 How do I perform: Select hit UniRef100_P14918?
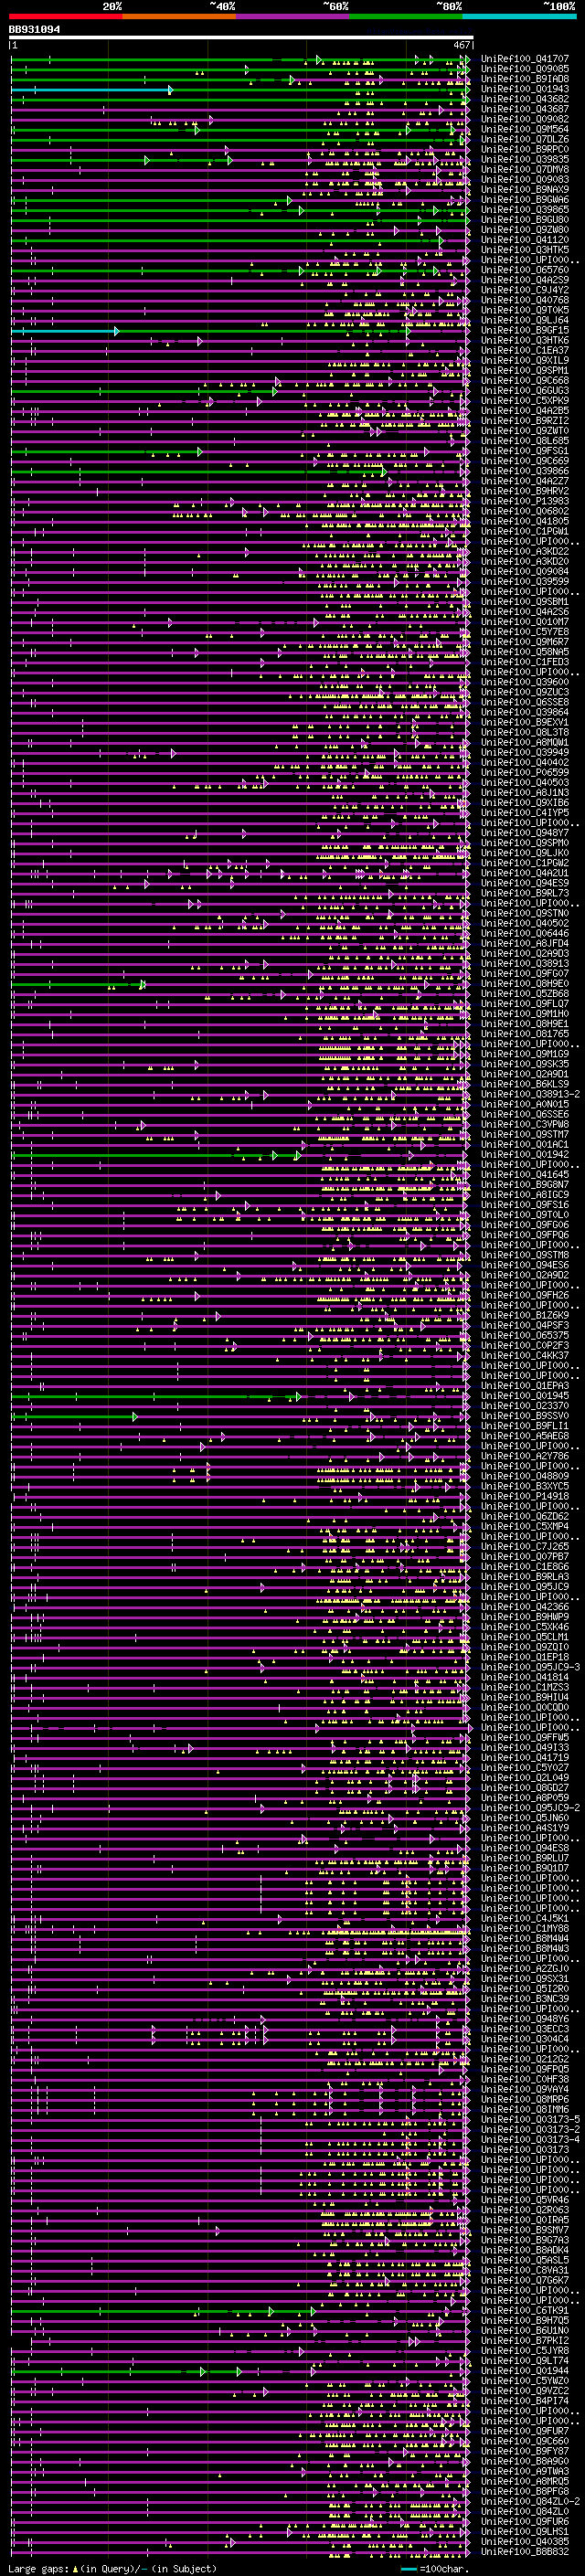pyautogui.click(x=525, y=1496)
